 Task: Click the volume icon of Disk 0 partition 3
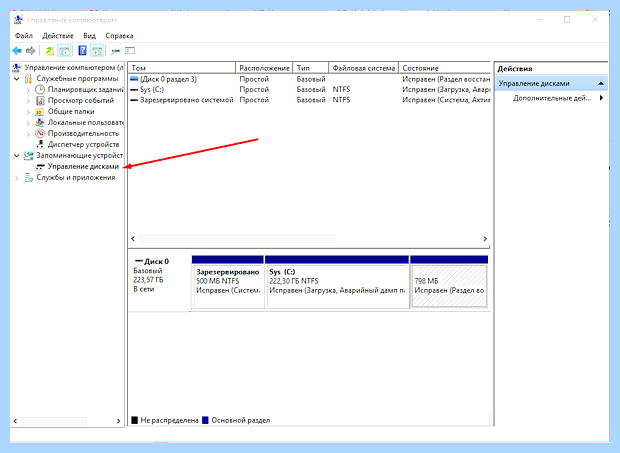coord(134,79)
